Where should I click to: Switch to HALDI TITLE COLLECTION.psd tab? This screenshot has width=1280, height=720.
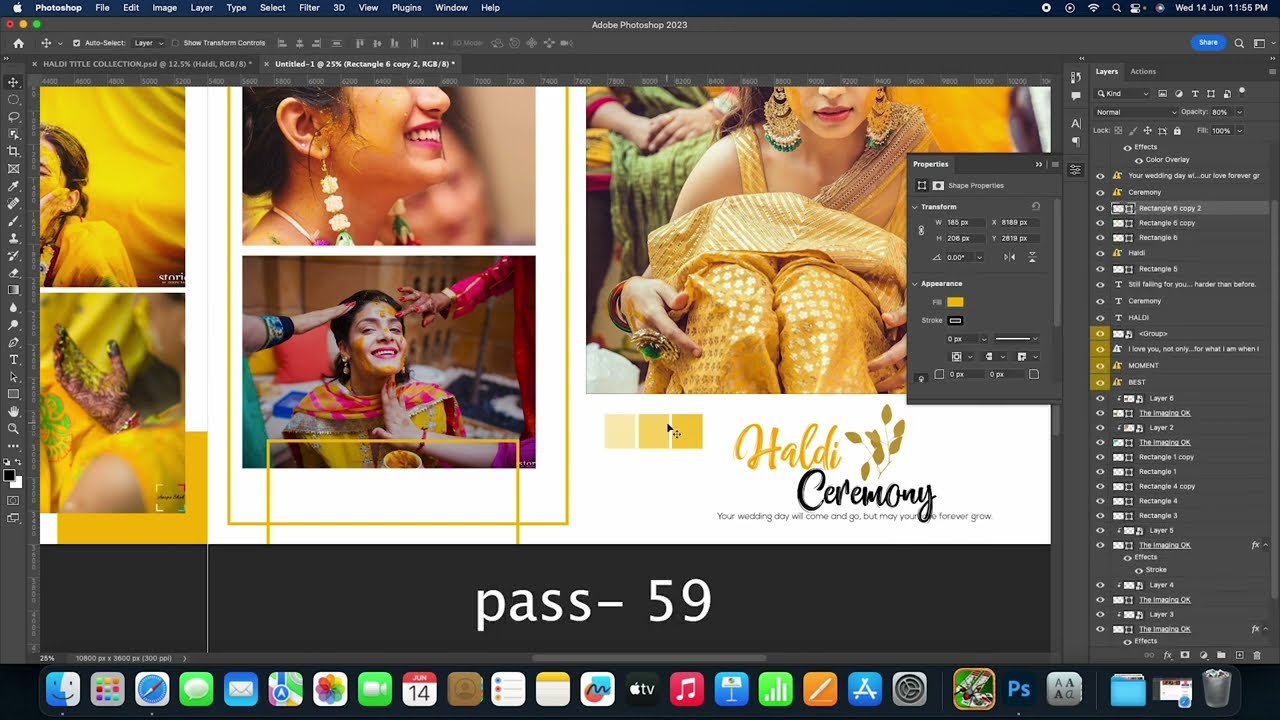147,64
